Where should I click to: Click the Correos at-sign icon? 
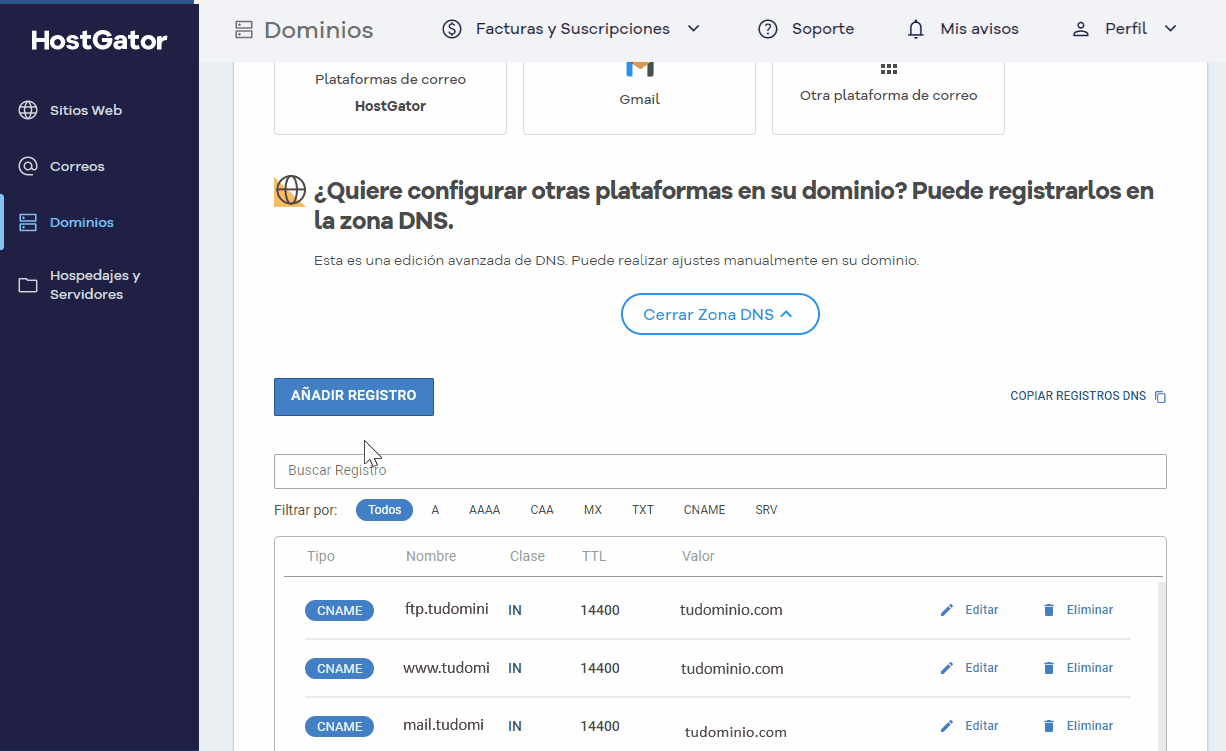pyautogui.click(x=28, y=166)
